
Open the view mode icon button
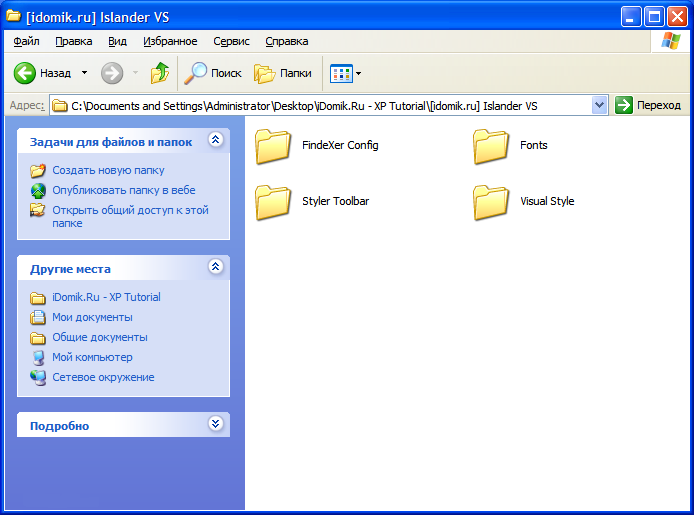point(341,73)
